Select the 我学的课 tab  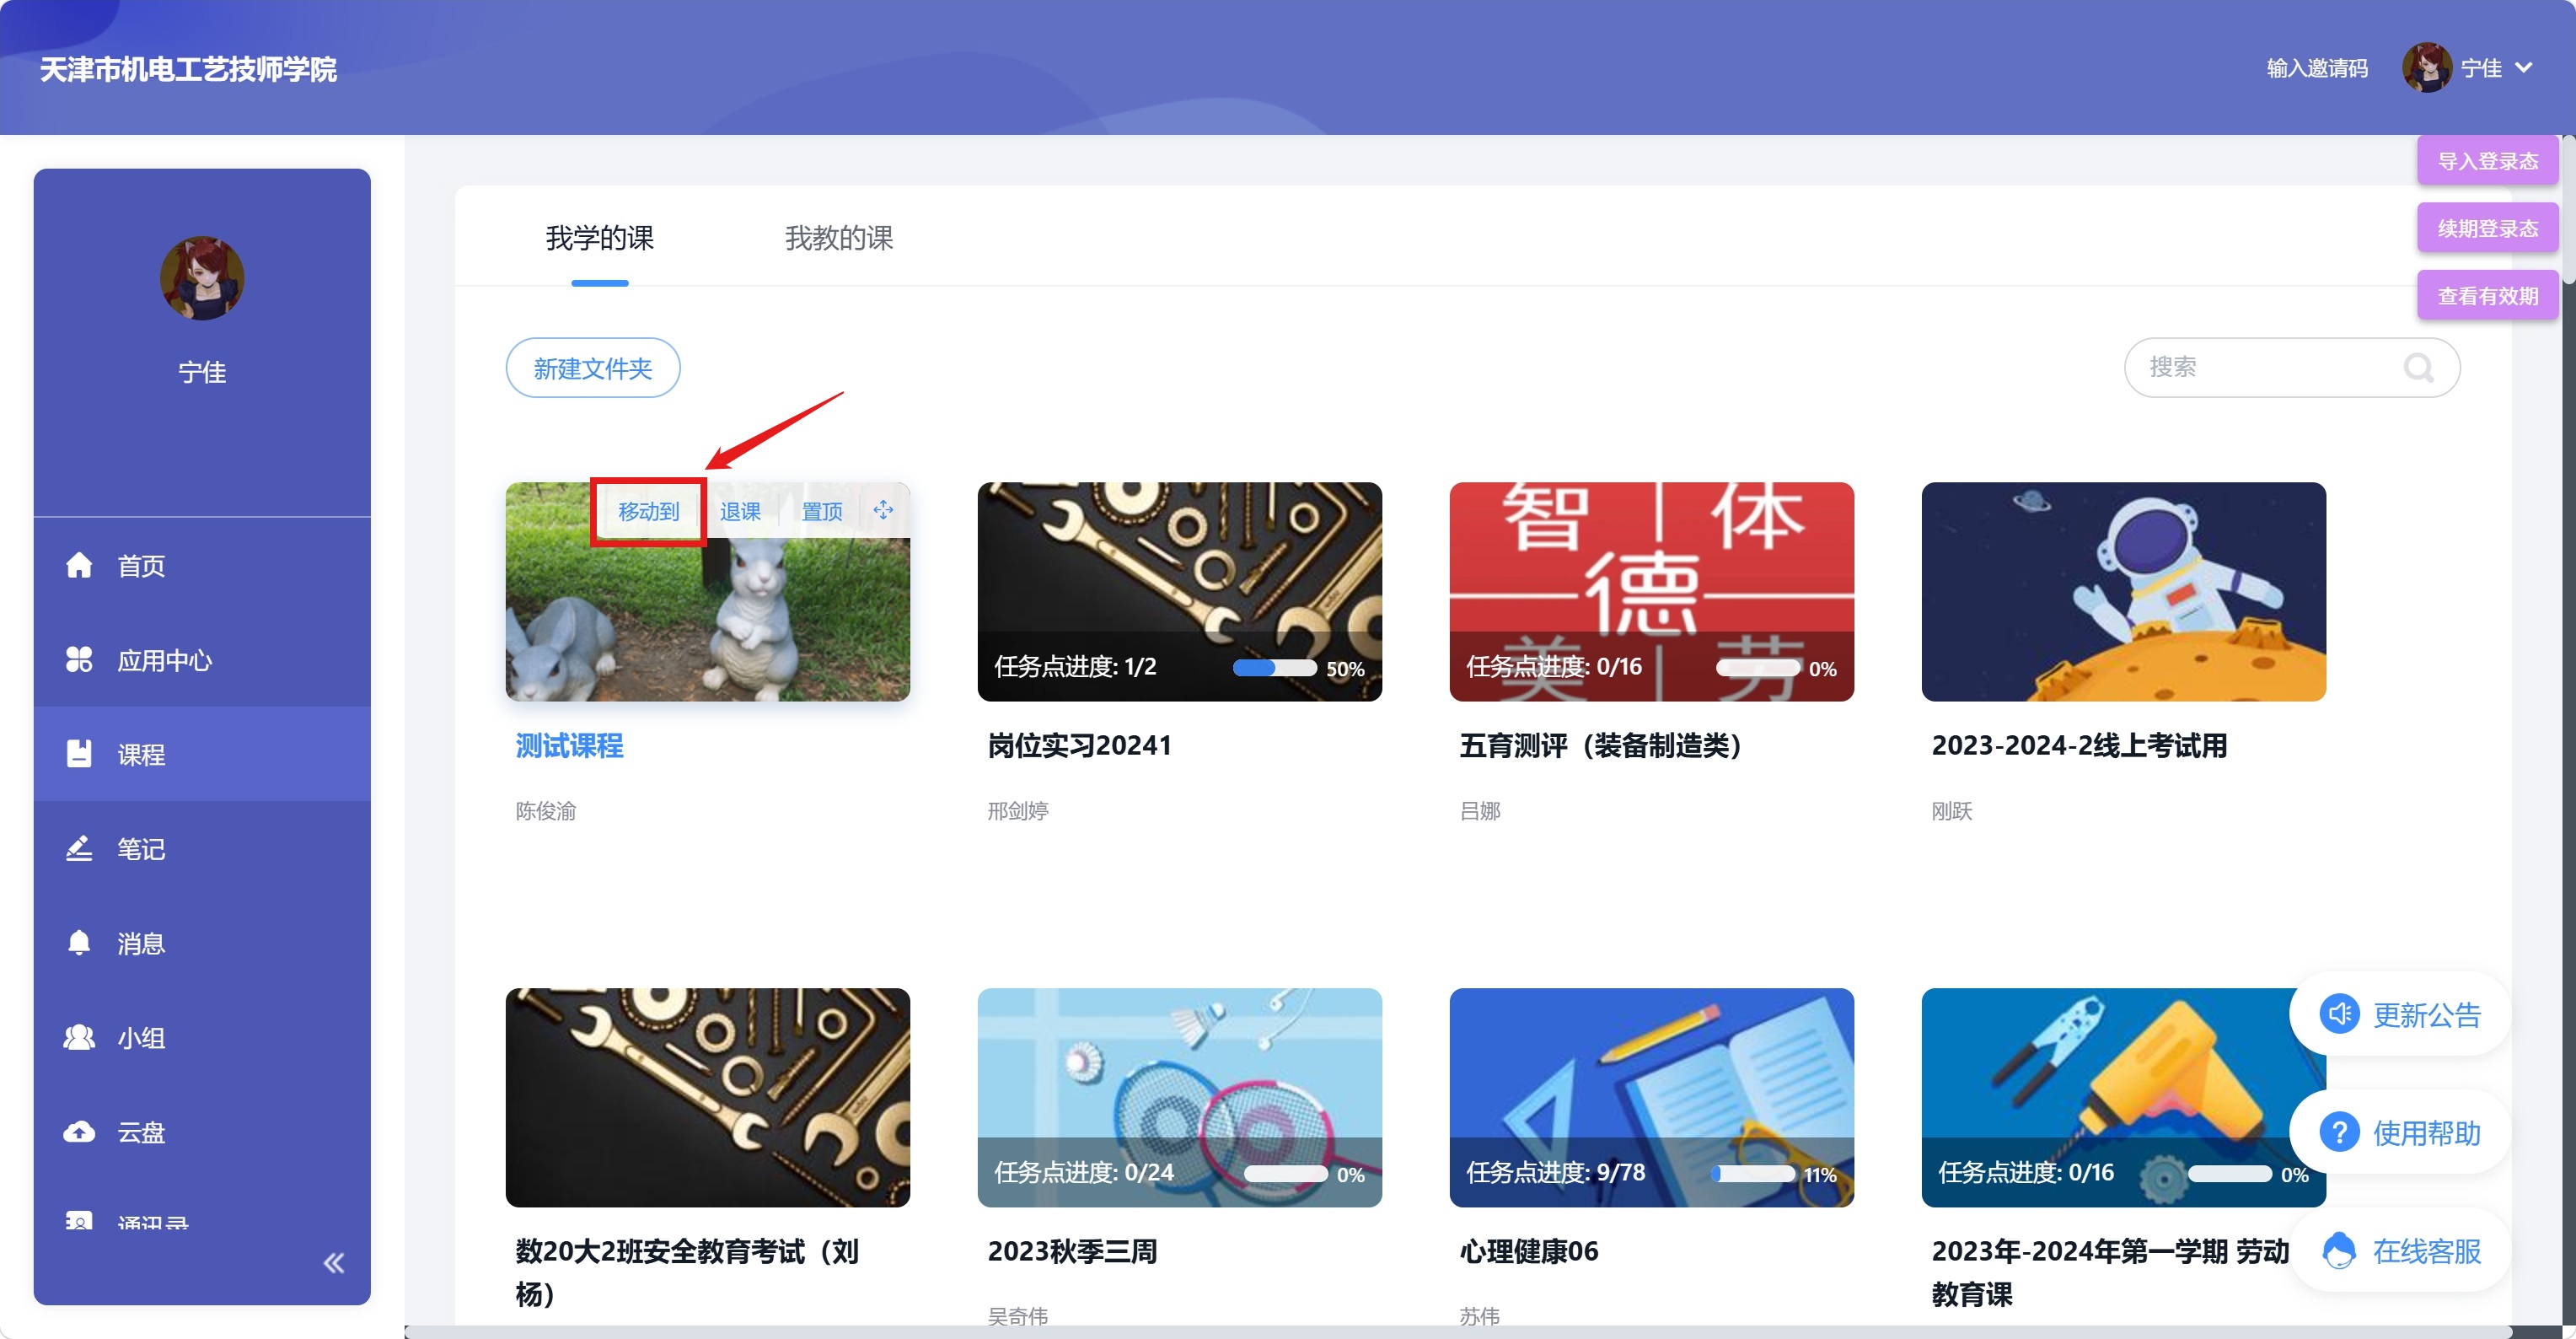click(599, 238)
